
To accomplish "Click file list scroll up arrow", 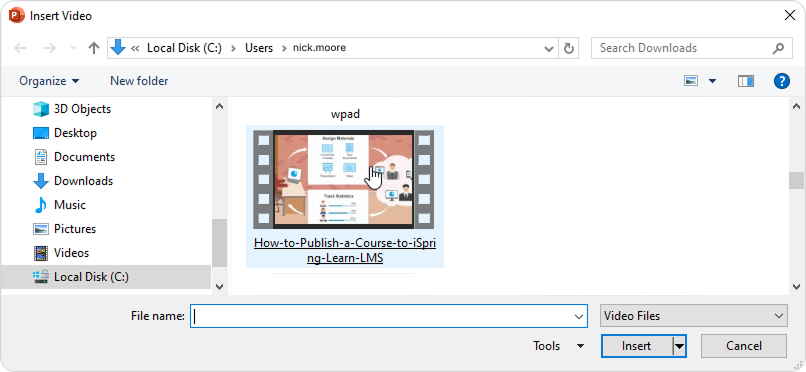I will [797, 106].
